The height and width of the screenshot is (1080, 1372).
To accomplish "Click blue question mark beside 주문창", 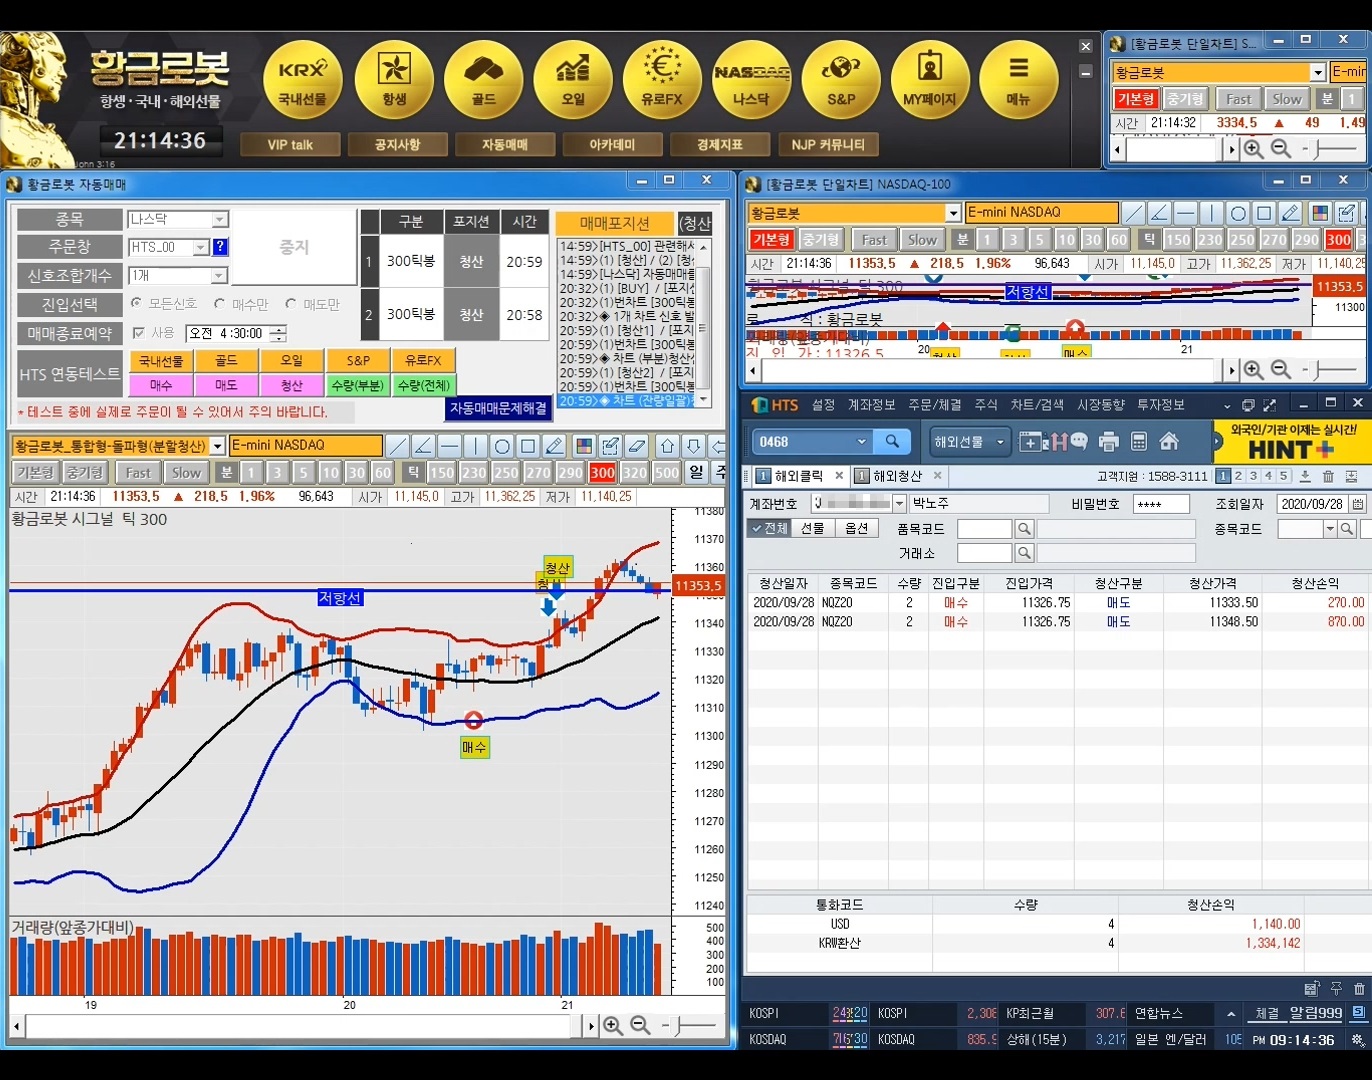I will pyautogui.click(x=220, y=247).
